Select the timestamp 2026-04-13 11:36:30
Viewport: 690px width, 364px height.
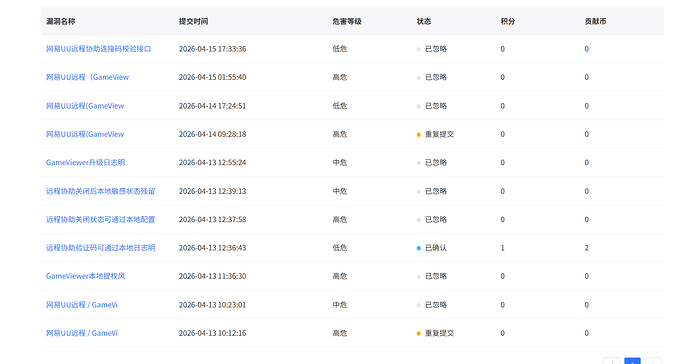[213, 276]
